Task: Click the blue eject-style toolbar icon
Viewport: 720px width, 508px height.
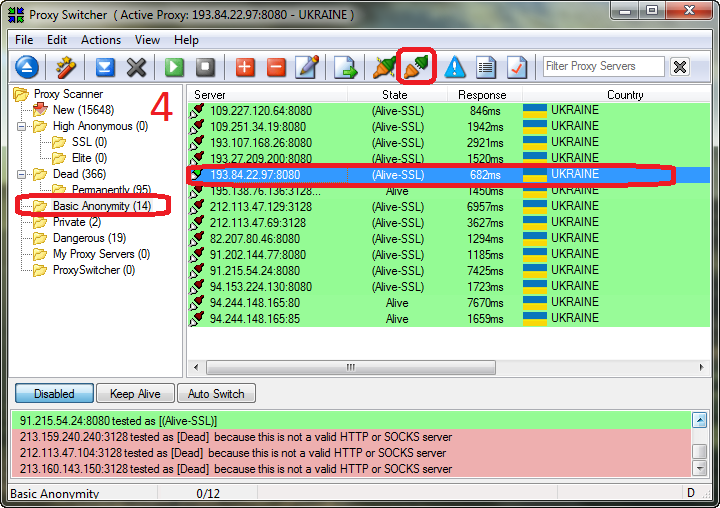Action: pos(27,67)
